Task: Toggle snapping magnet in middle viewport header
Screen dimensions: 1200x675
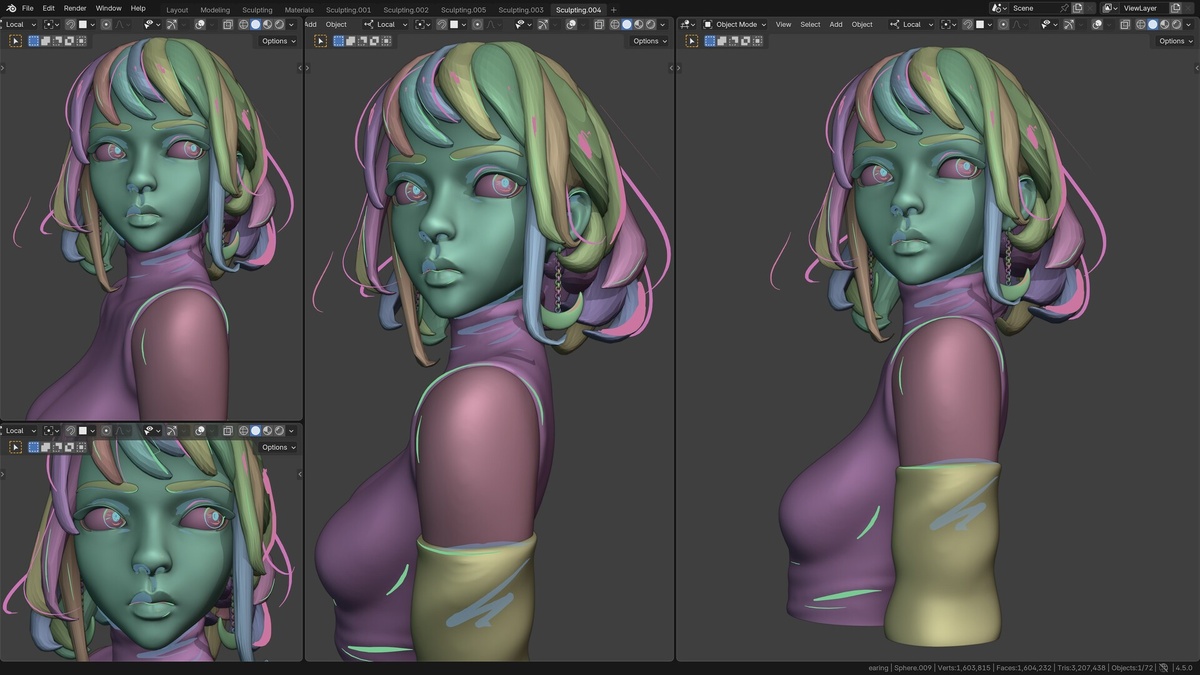Action: [x=443, y=25]
